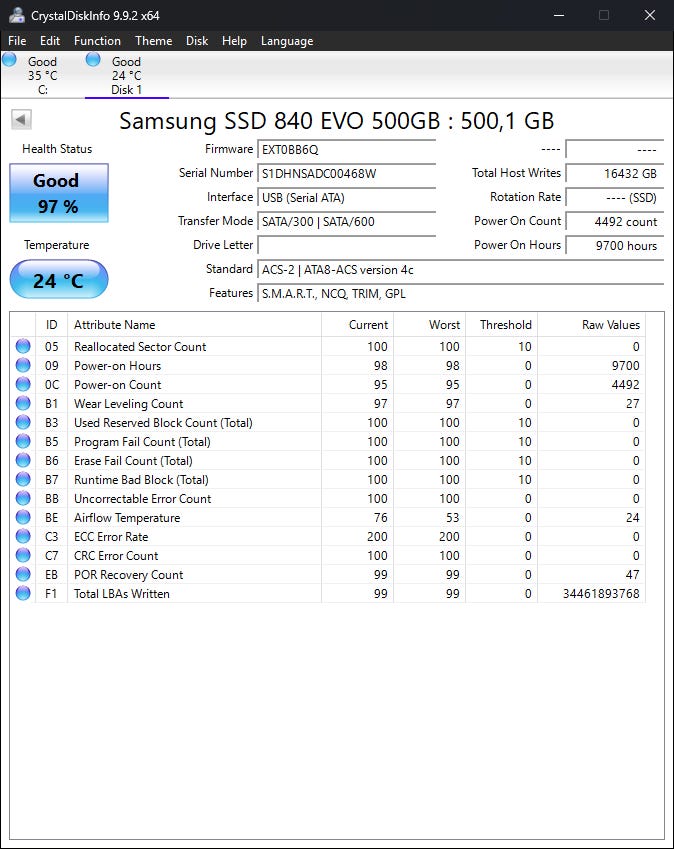Click the Reallocated Sector Count attribute name
Viewport: 674px width, 849px height.
(140, 347)
